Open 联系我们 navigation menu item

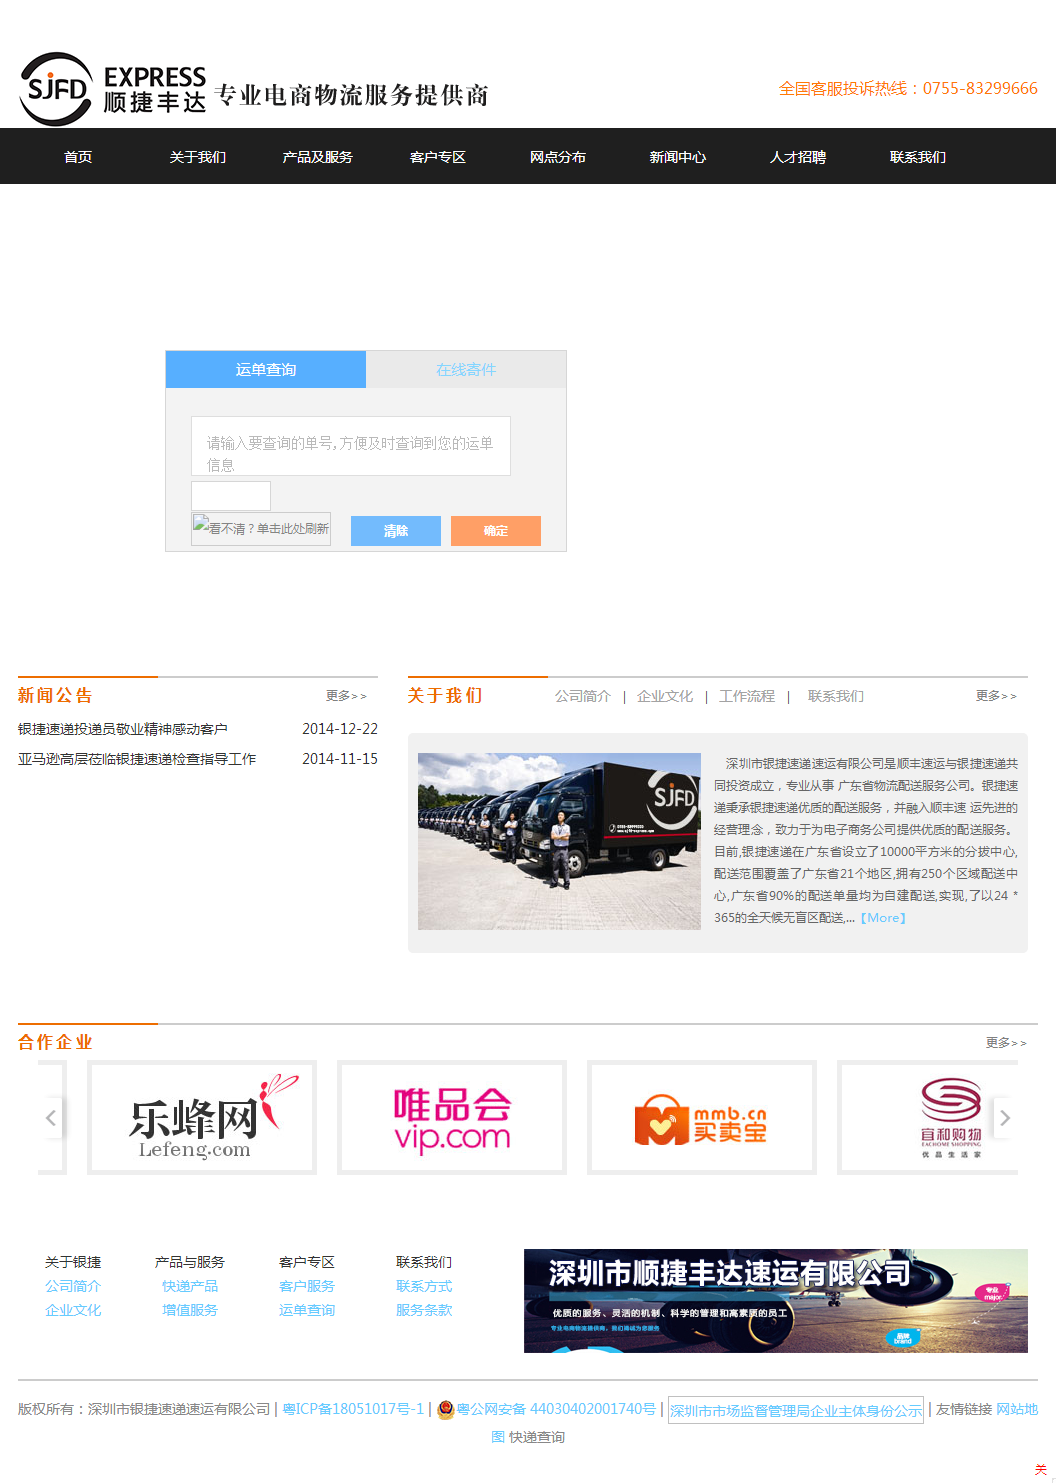click(918, 157)
